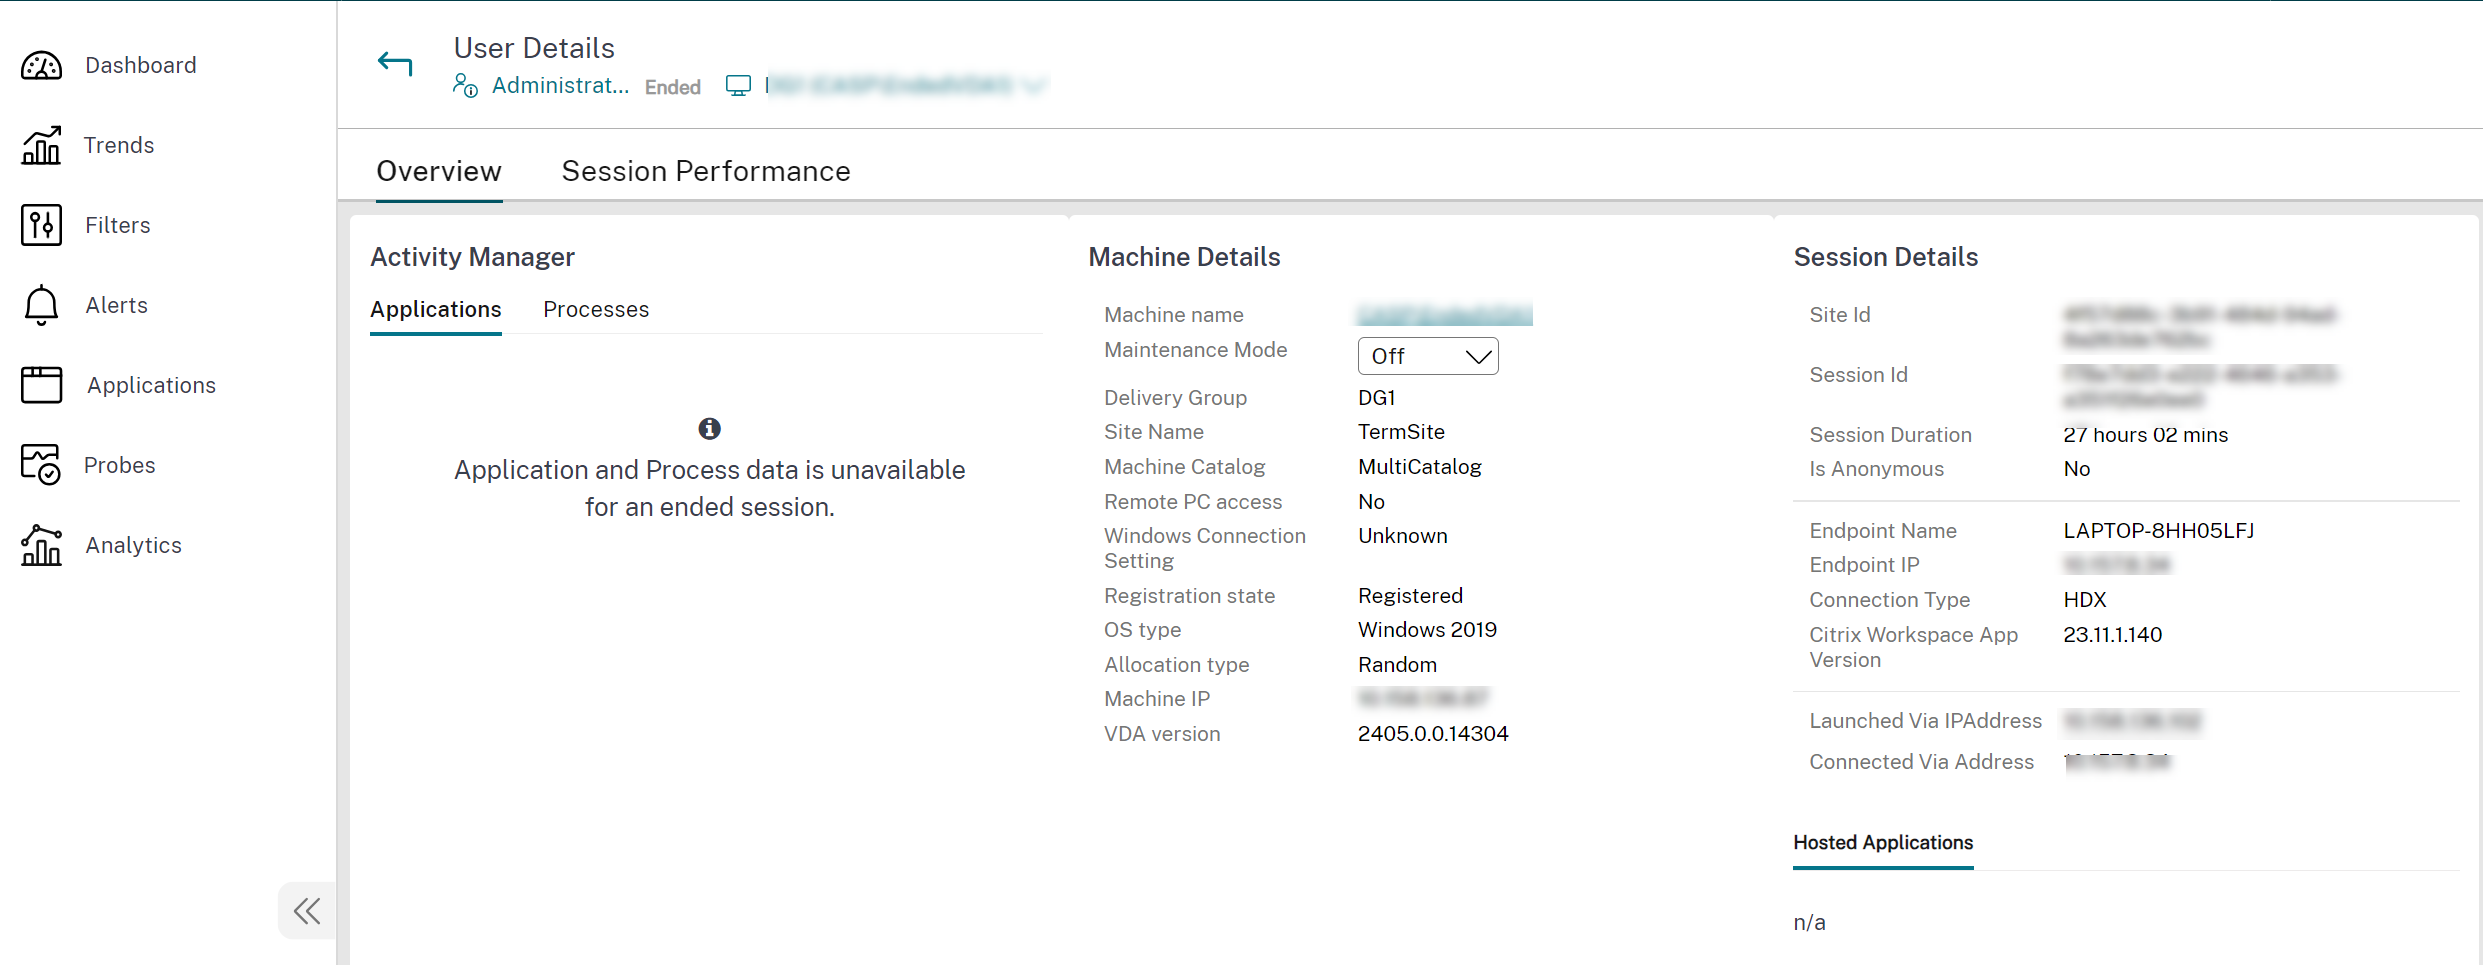Open the Overview tab
Screen dimensions: 2483x965
pyautogui.click(x=438, y=171)
